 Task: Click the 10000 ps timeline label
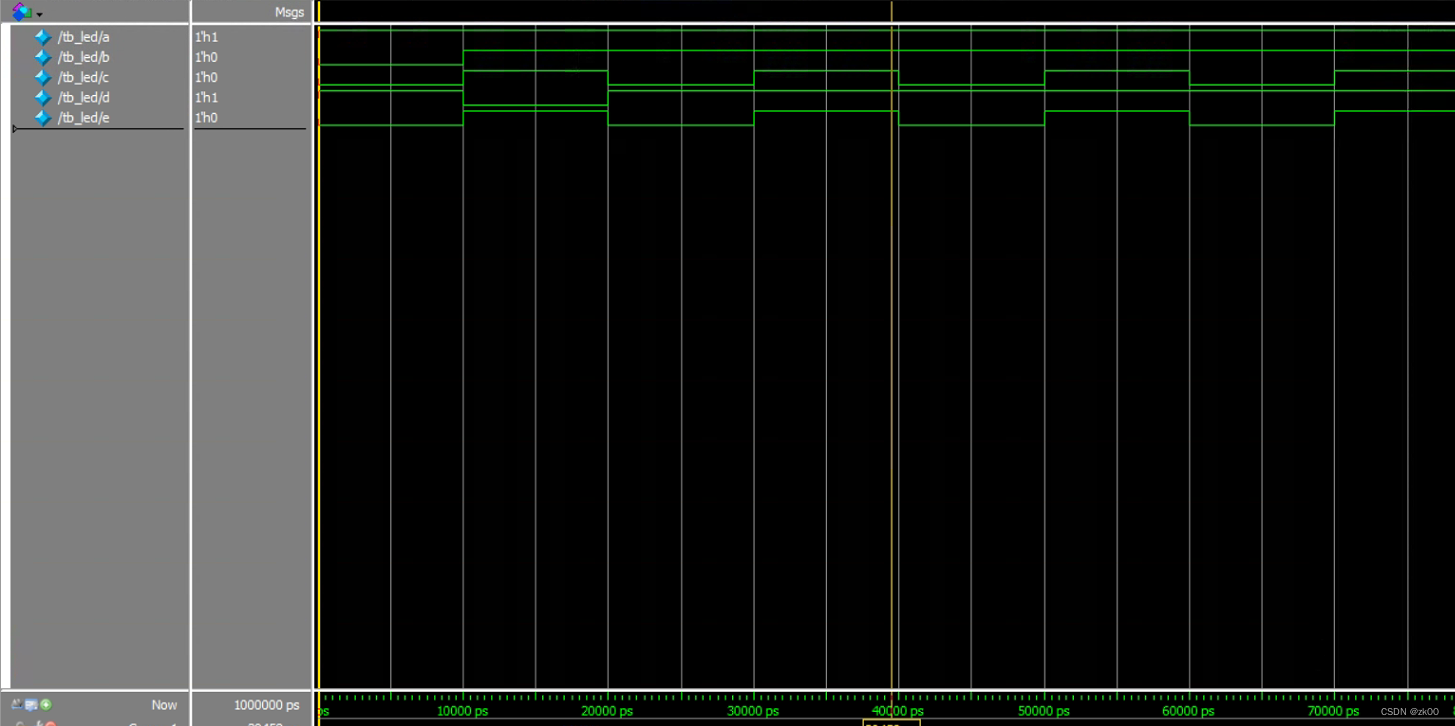462,711
